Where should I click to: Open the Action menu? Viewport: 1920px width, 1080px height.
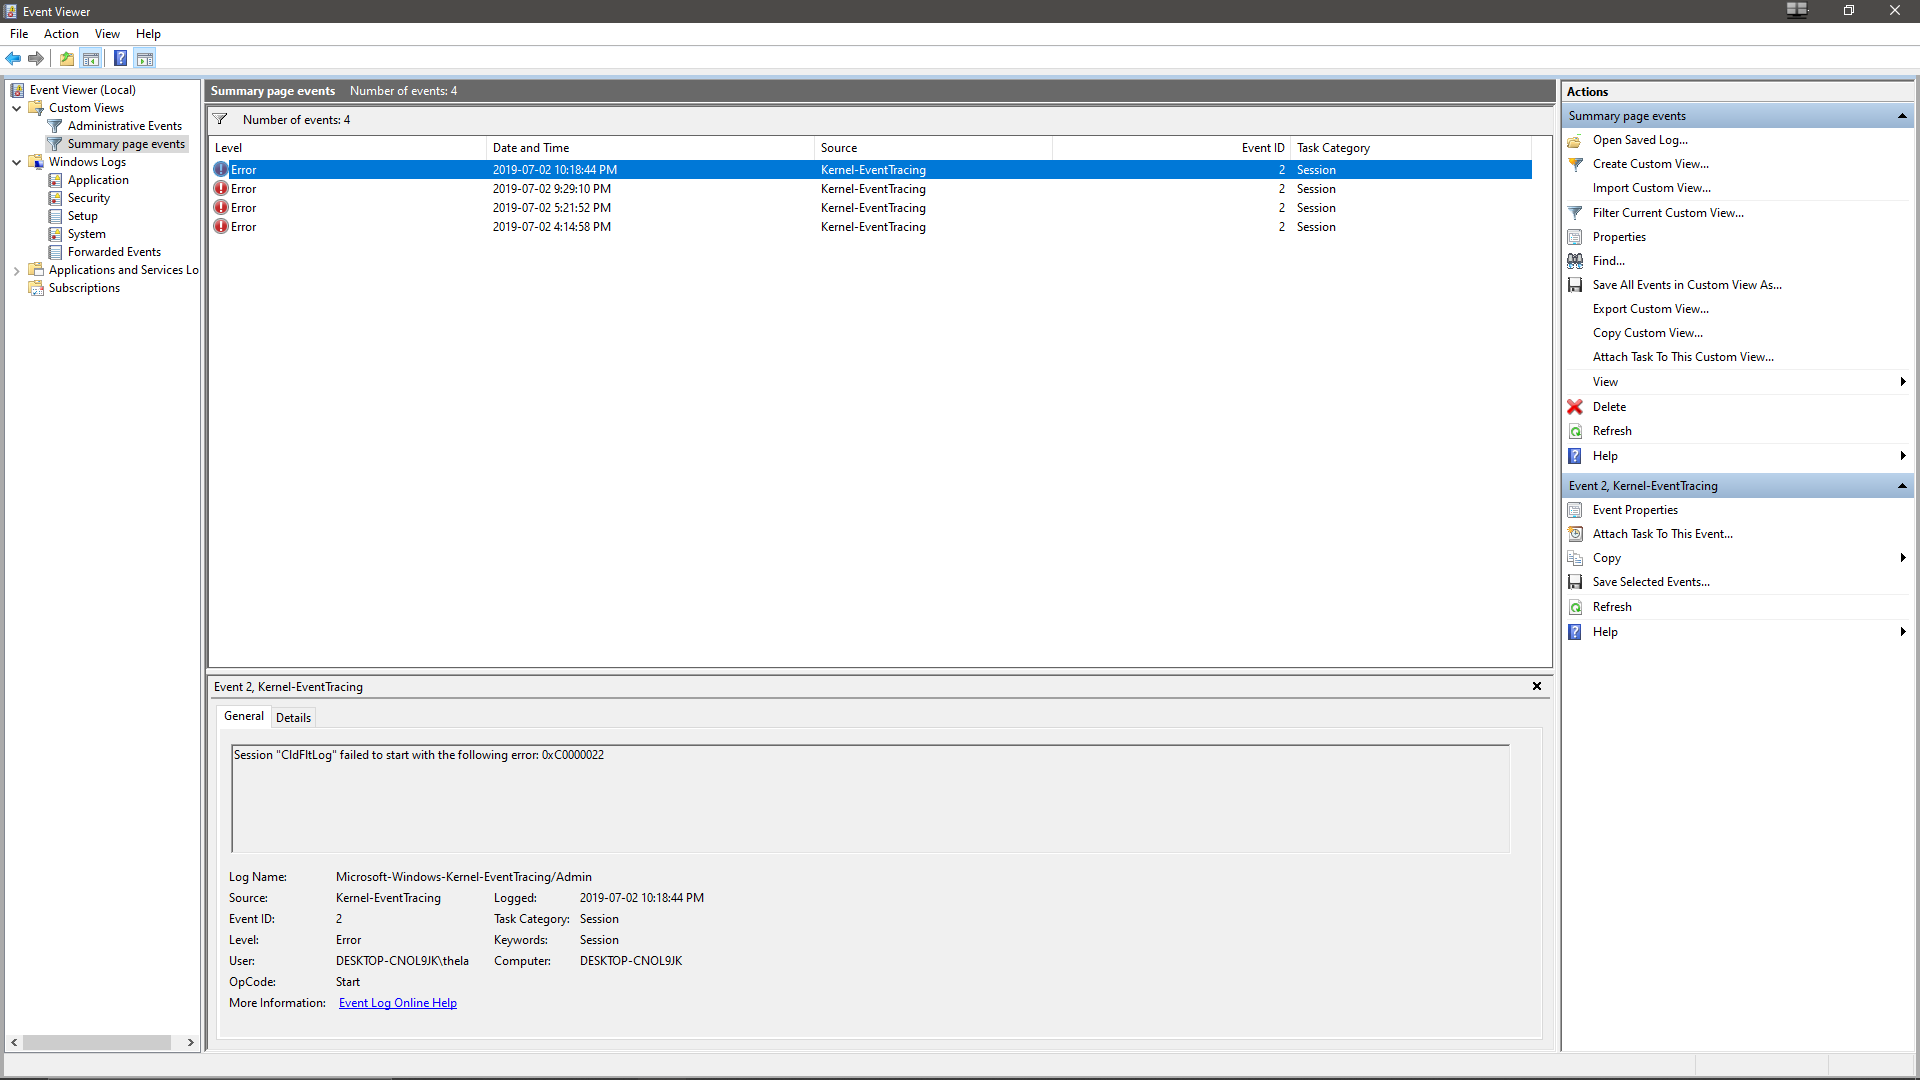coord(61,34)
